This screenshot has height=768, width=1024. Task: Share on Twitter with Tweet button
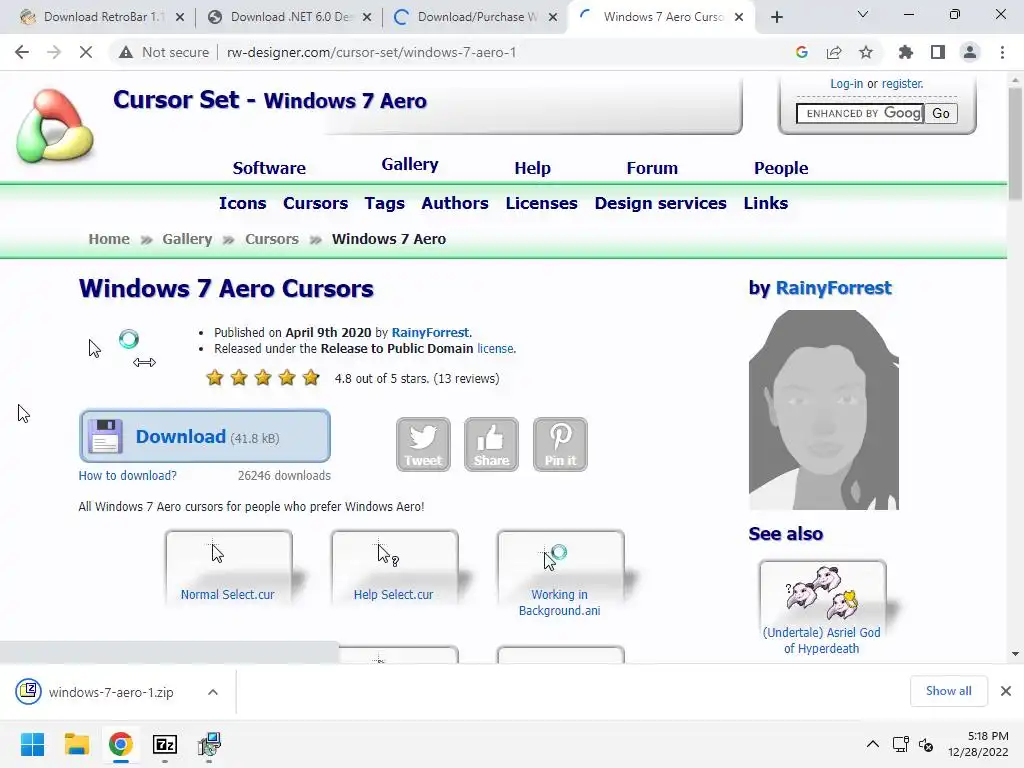423,444
